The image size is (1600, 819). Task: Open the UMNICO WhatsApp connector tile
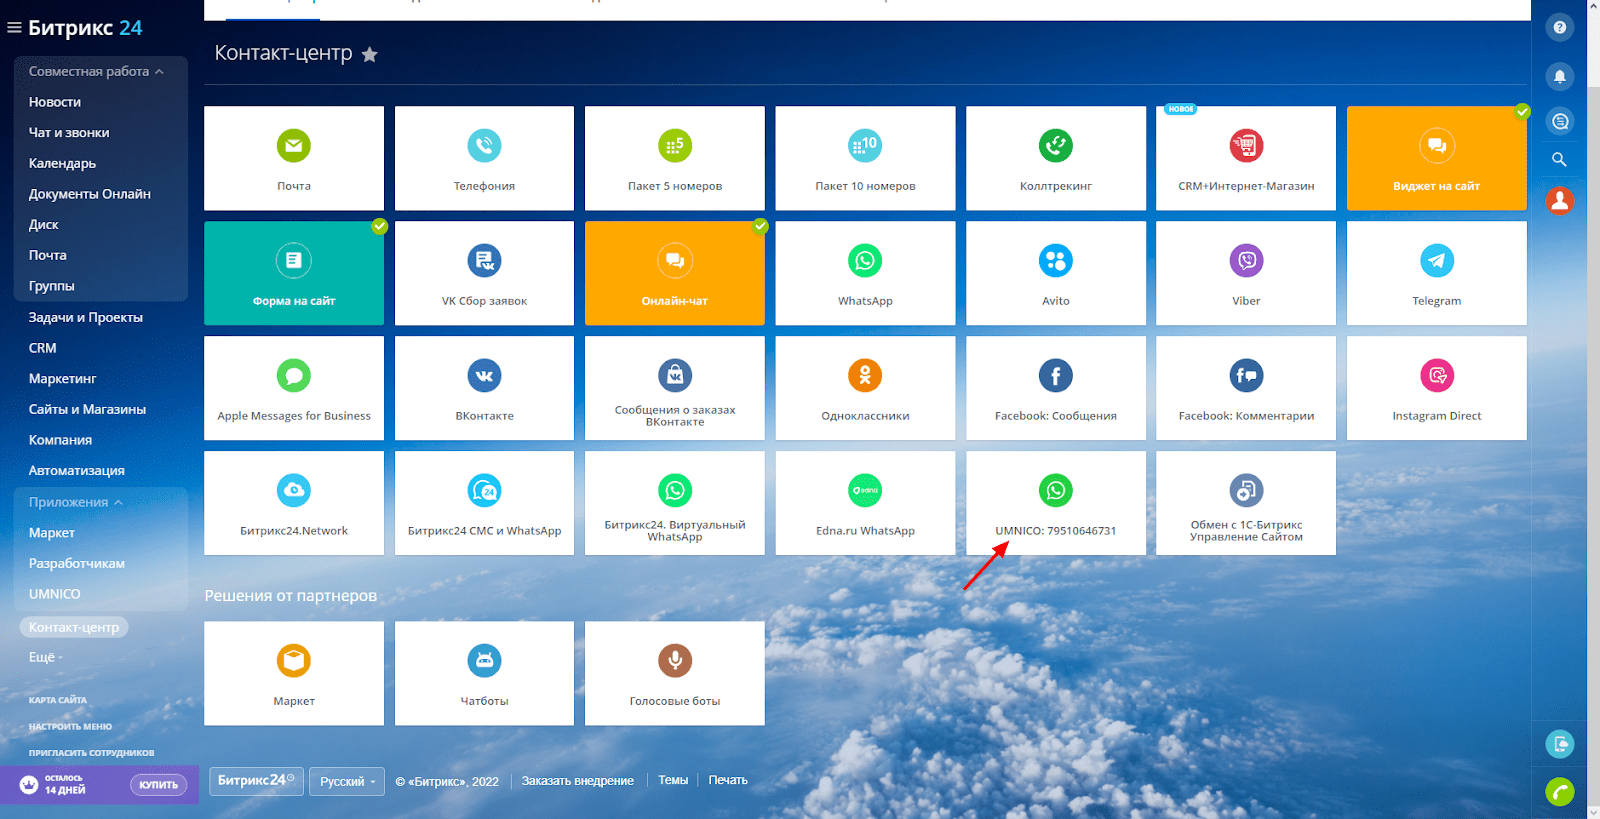click(x=1055, y=503)
